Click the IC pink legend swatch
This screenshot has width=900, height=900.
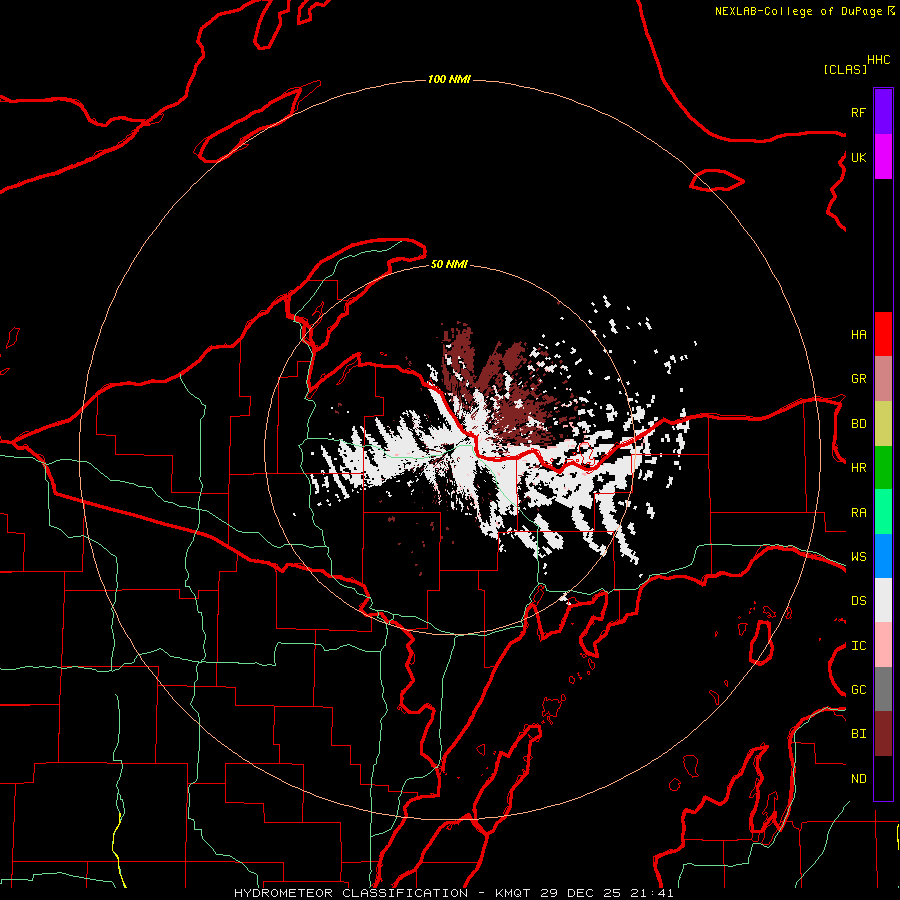[883, 645]
